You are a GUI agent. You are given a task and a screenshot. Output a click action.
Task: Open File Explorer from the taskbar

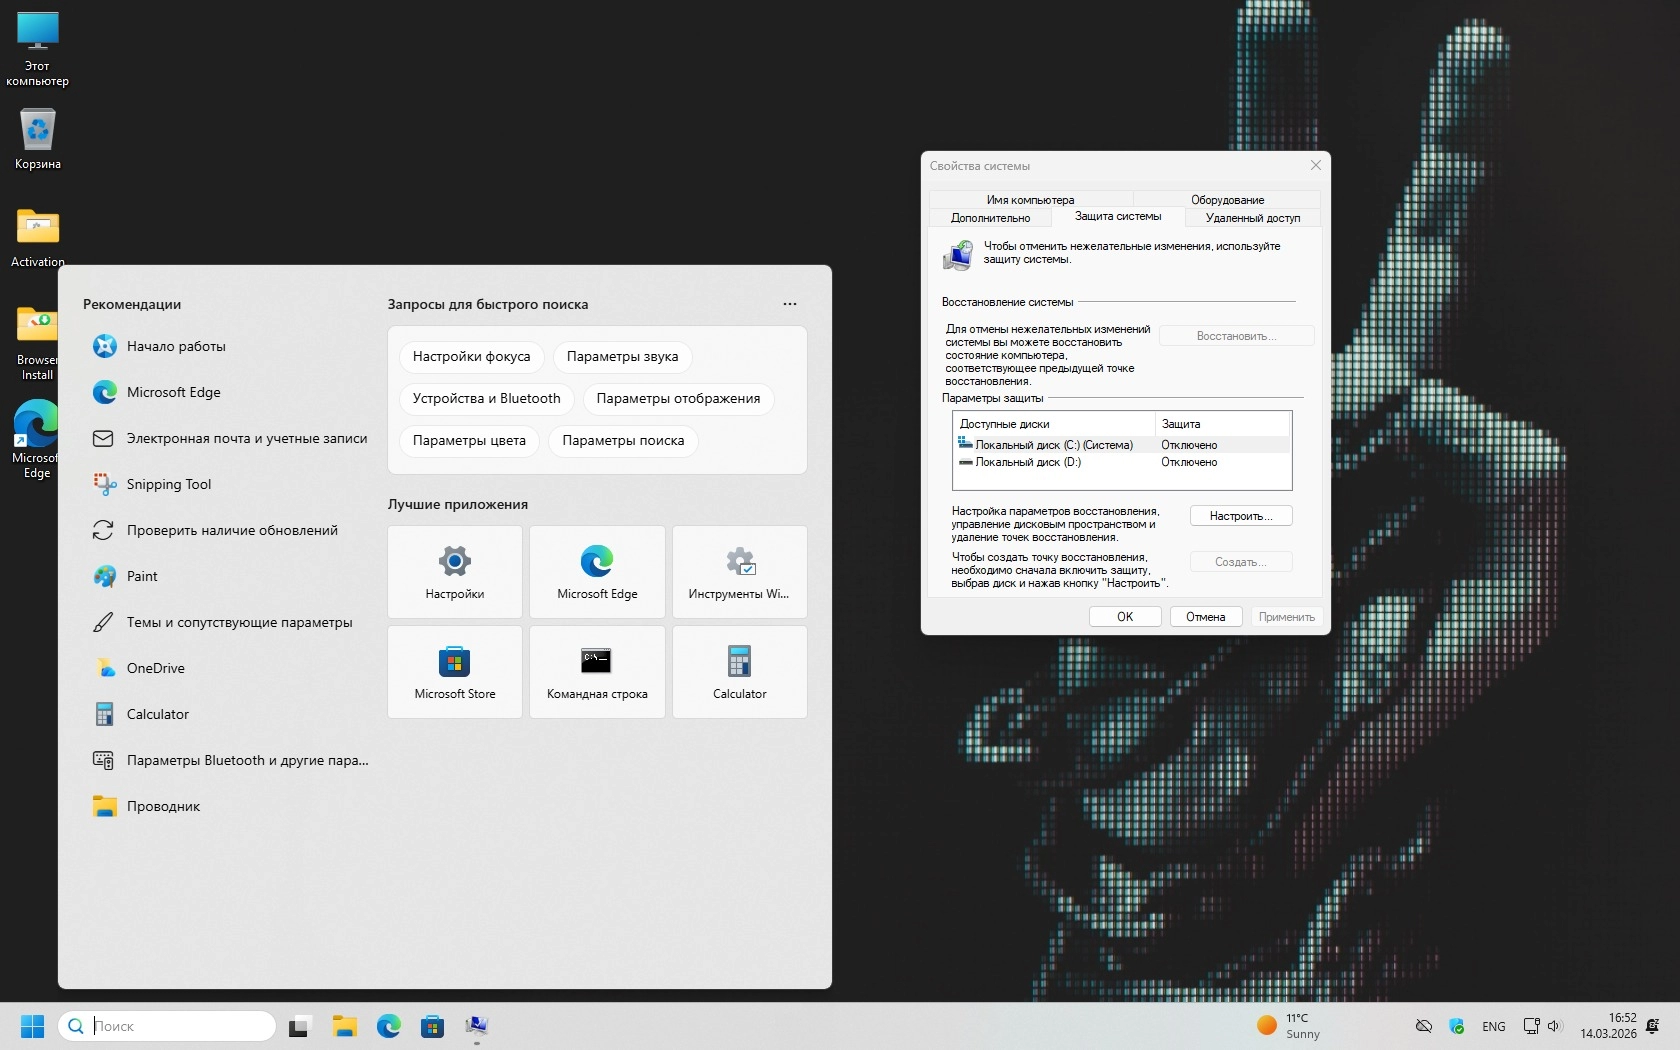pos(345,1026)
